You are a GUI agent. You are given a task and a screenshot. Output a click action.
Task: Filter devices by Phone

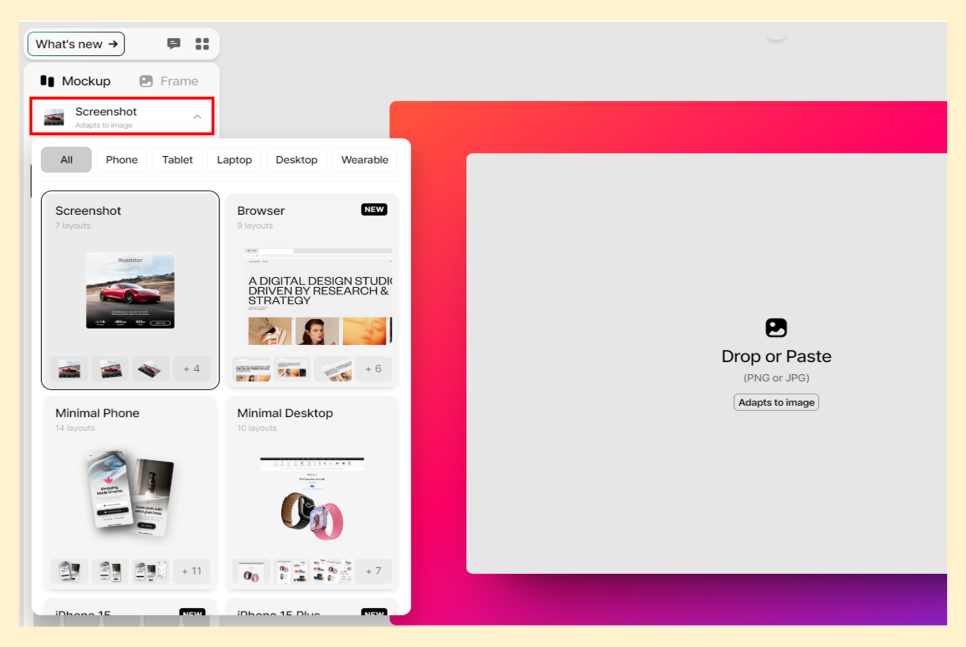(122, 160)
